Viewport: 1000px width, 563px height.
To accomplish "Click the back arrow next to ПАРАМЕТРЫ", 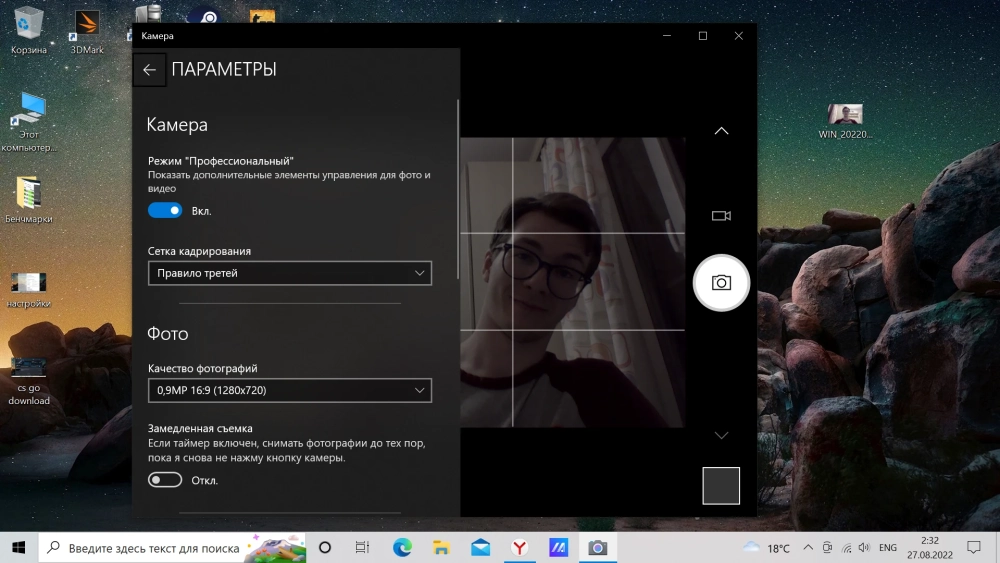I will pos(149,70).
